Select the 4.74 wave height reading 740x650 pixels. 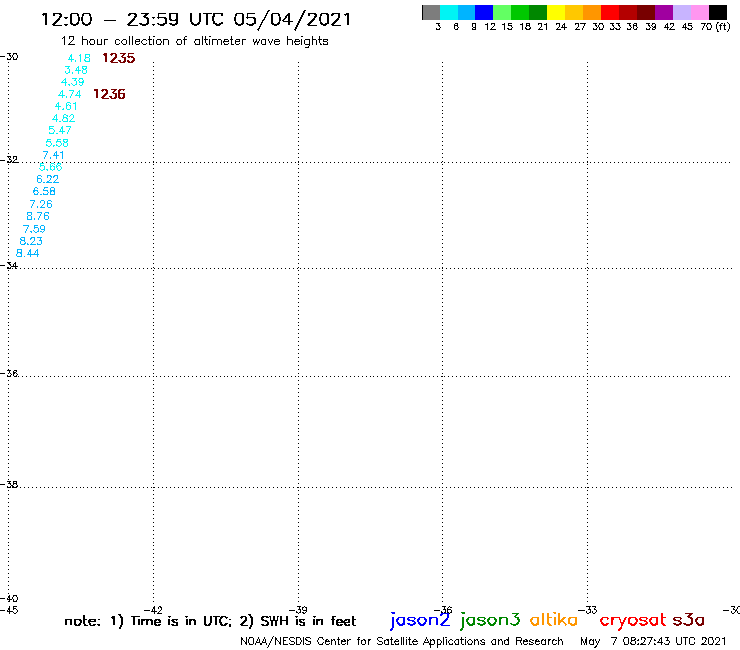(69, 94)
